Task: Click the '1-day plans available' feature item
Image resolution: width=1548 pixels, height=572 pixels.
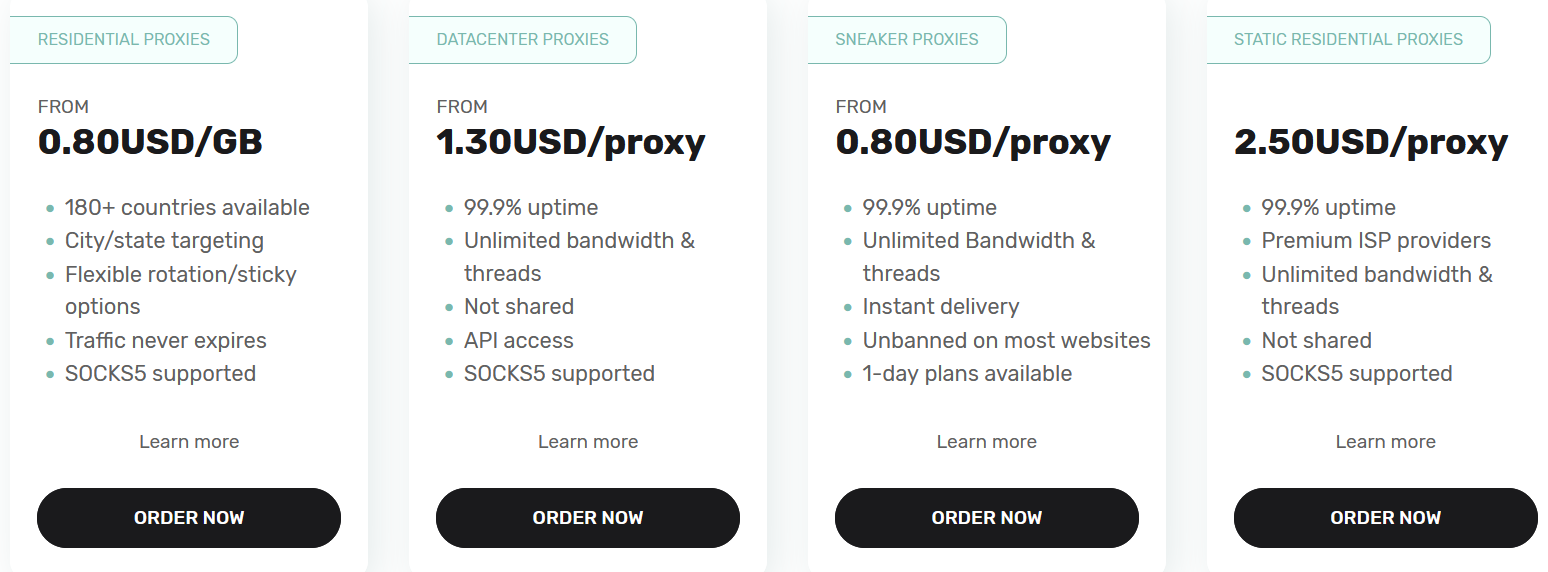Action: point(967,374)
